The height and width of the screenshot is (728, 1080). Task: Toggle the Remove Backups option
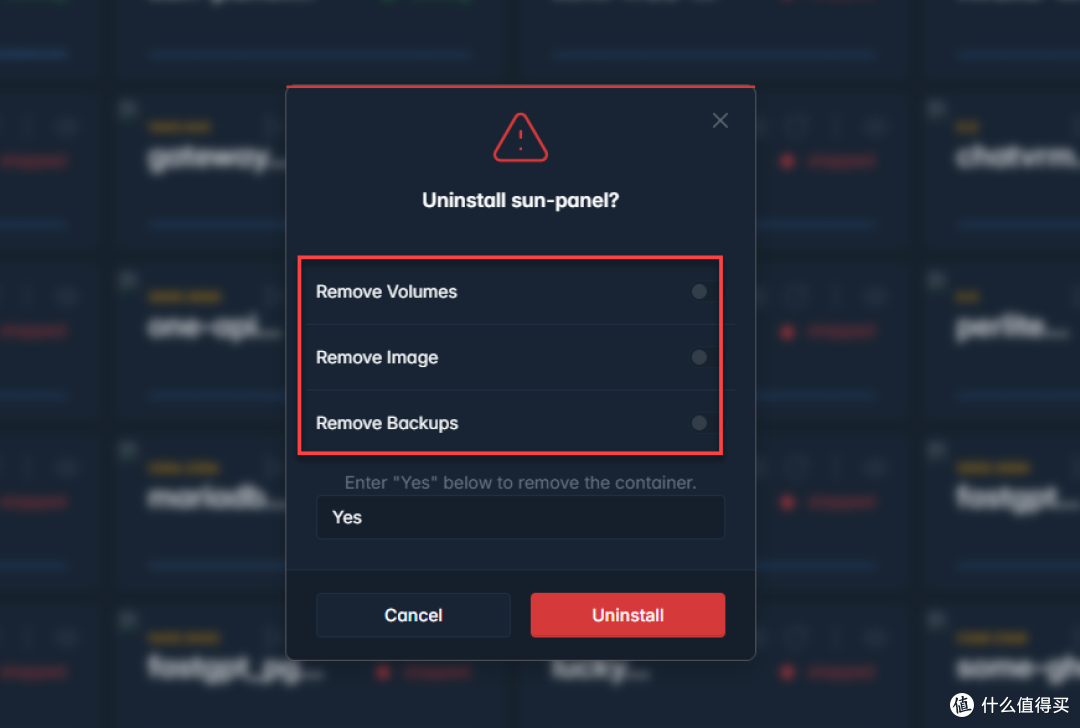click(x=699, y=423)
